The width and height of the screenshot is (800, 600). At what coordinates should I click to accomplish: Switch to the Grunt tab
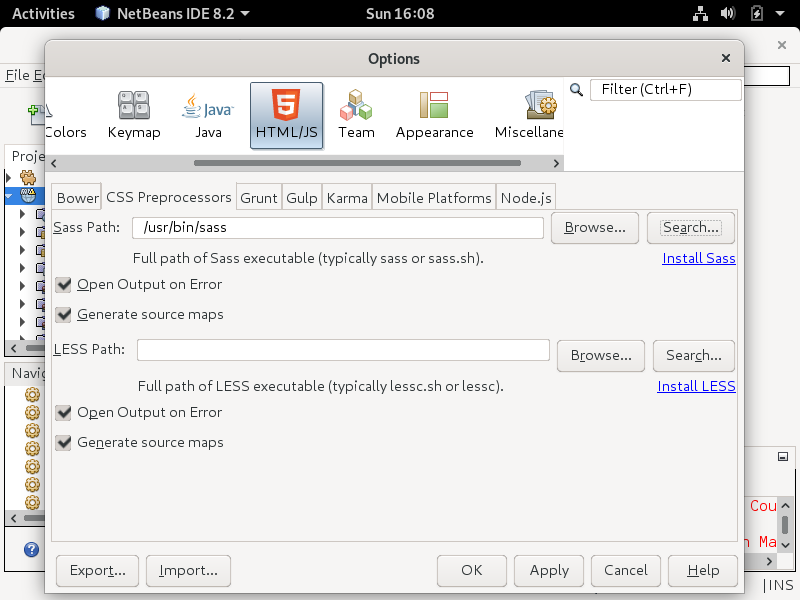coord(259,198)
